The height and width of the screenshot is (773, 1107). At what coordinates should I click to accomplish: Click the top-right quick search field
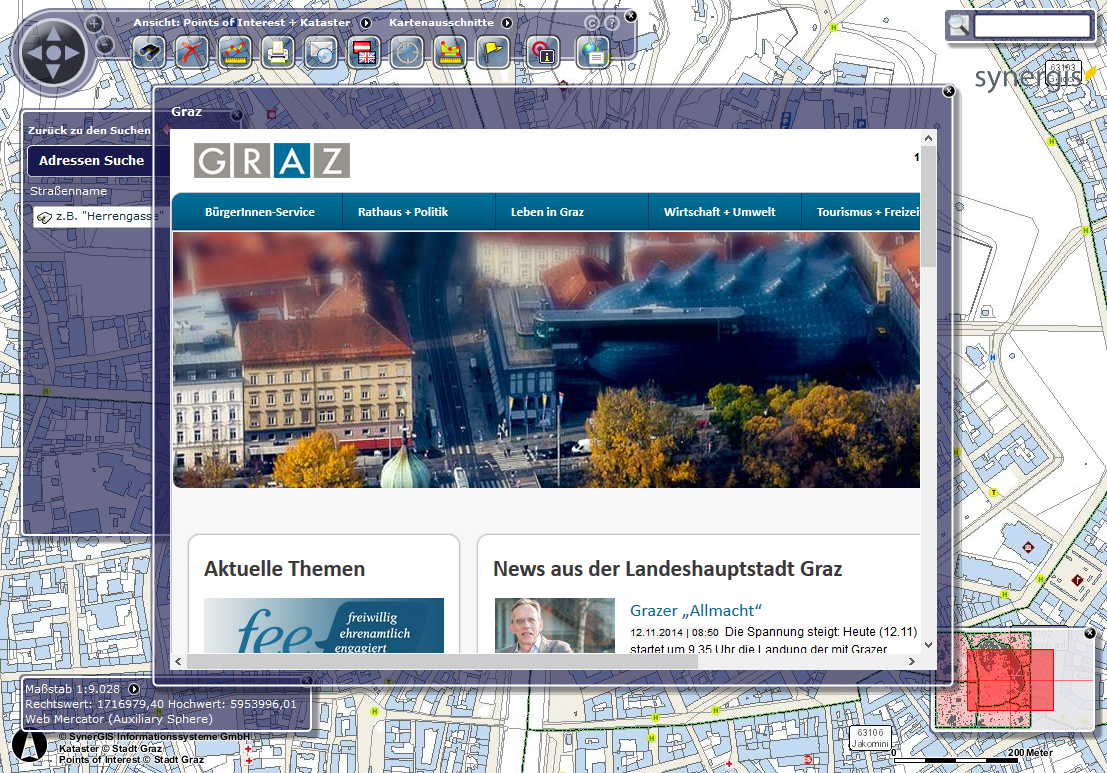tap(1032, 26)
